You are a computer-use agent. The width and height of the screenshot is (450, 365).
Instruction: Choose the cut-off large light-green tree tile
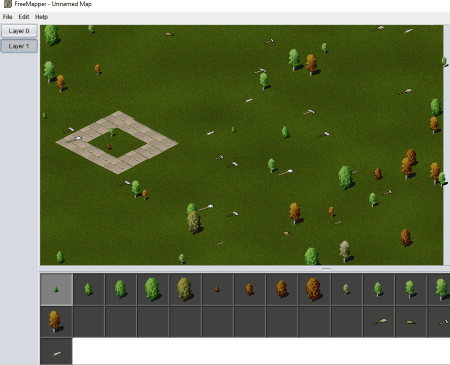pos(439,289)
